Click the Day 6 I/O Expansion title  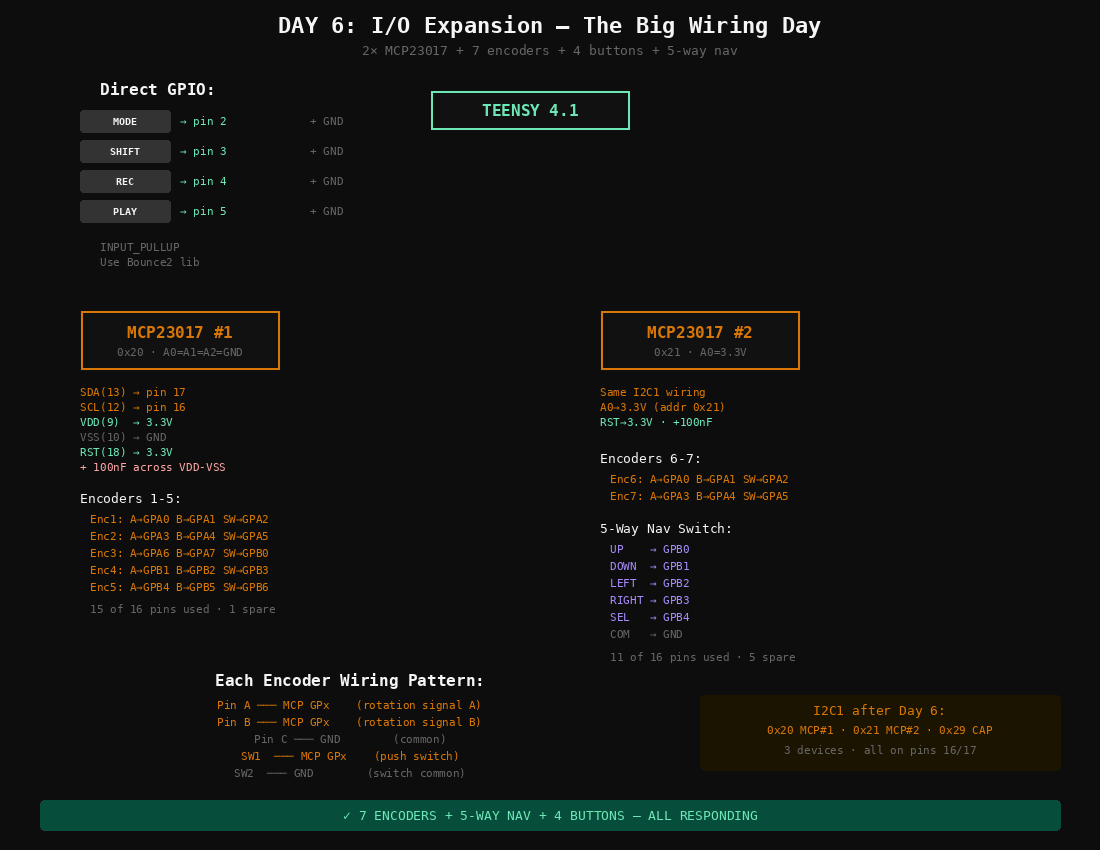(x=549, y=26)
